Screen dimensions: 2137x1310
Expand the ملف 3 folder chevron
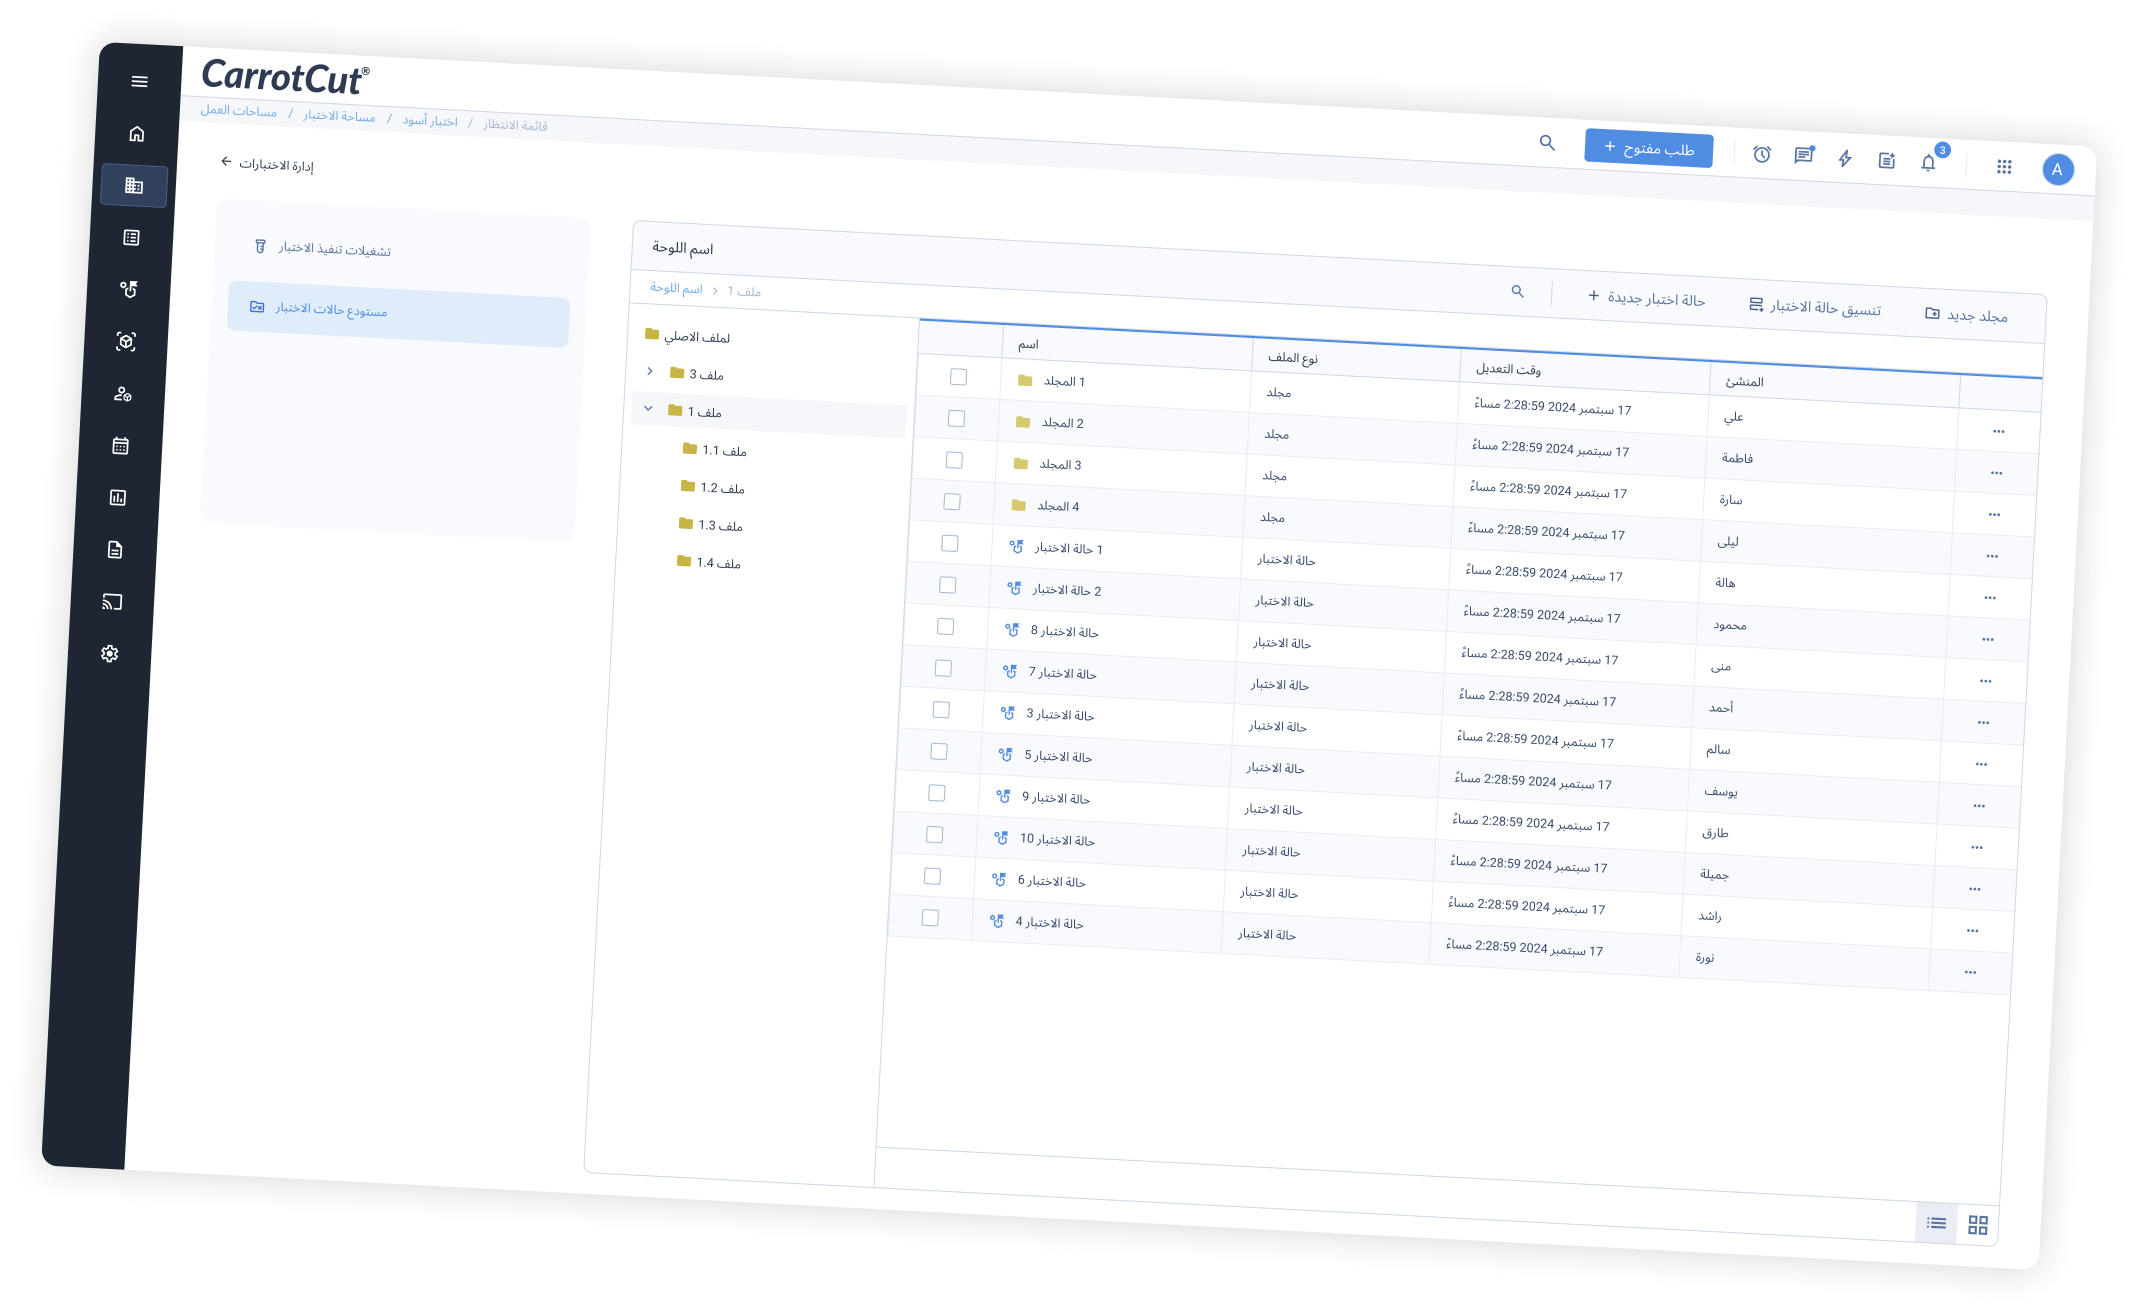[x=650, y=371]
